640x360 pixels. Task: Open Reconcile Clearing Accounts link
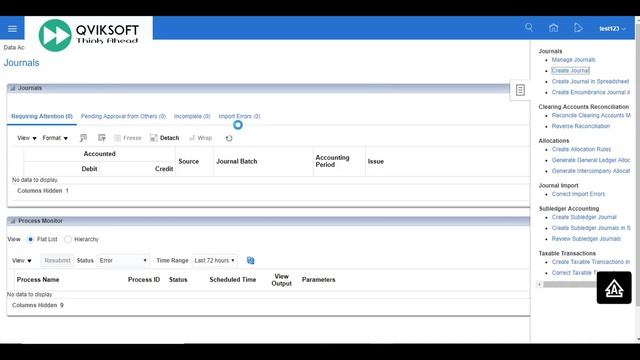[x=591, y=116]
